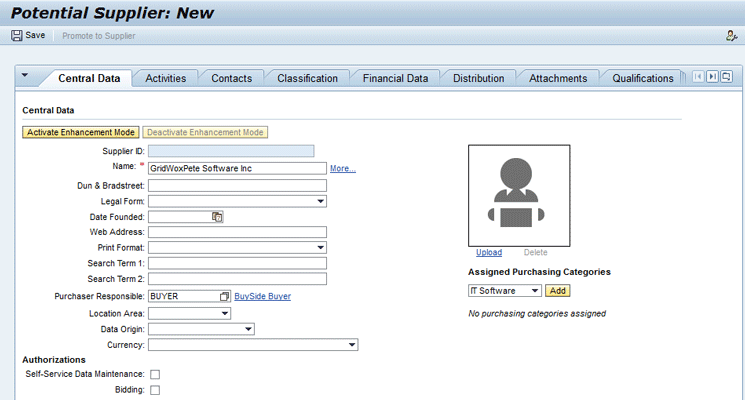This screenshot has height=400, width=745.
Task: Open the tab list overview icon
Action: click(726, 77)
